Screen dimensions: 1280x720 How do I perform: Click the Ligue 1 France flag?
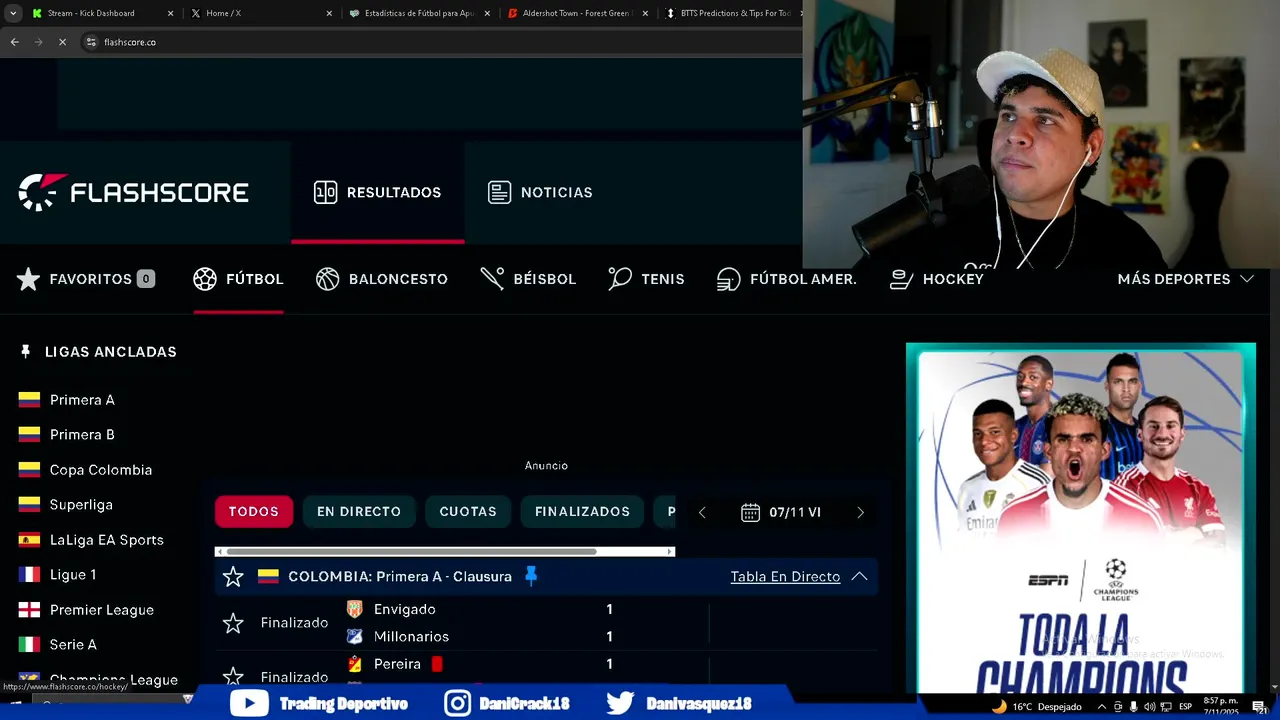coord(29,575)
